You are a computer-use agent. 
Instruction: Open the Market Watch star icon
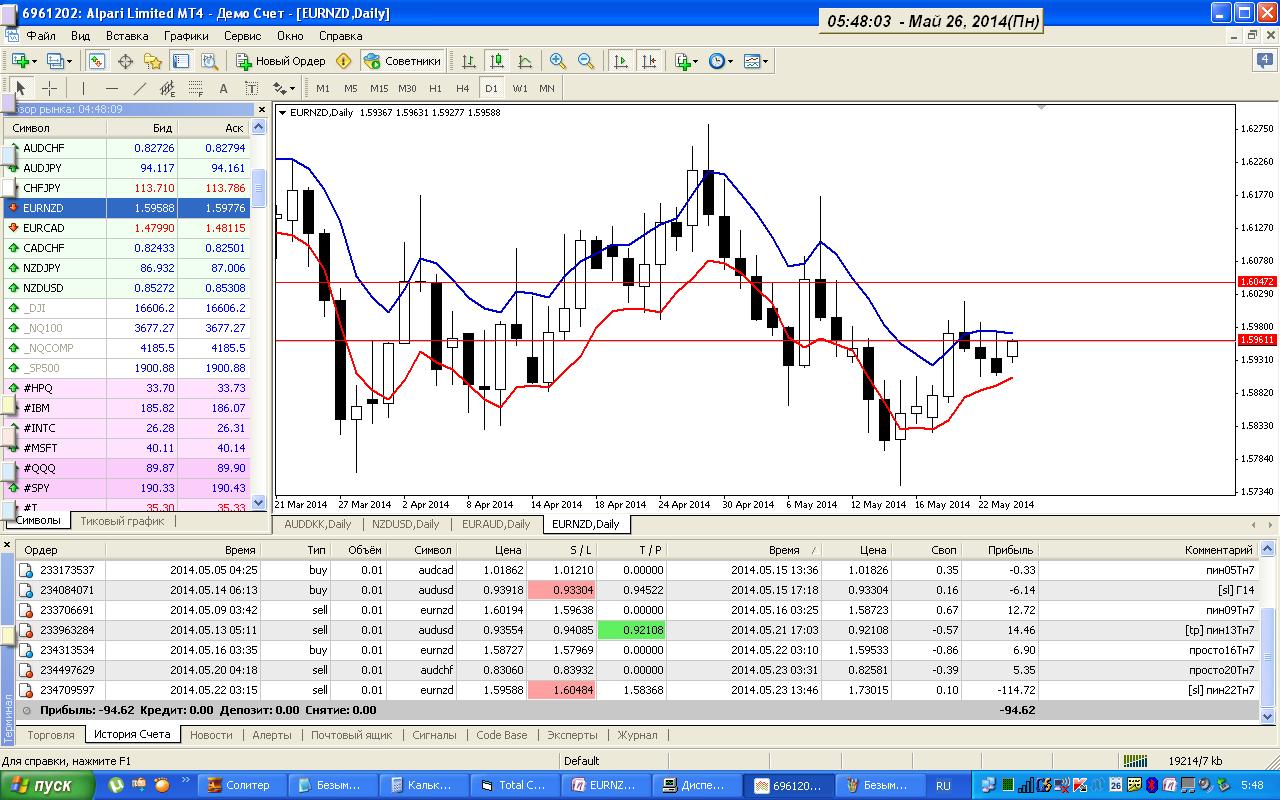[x=153, y=61]
